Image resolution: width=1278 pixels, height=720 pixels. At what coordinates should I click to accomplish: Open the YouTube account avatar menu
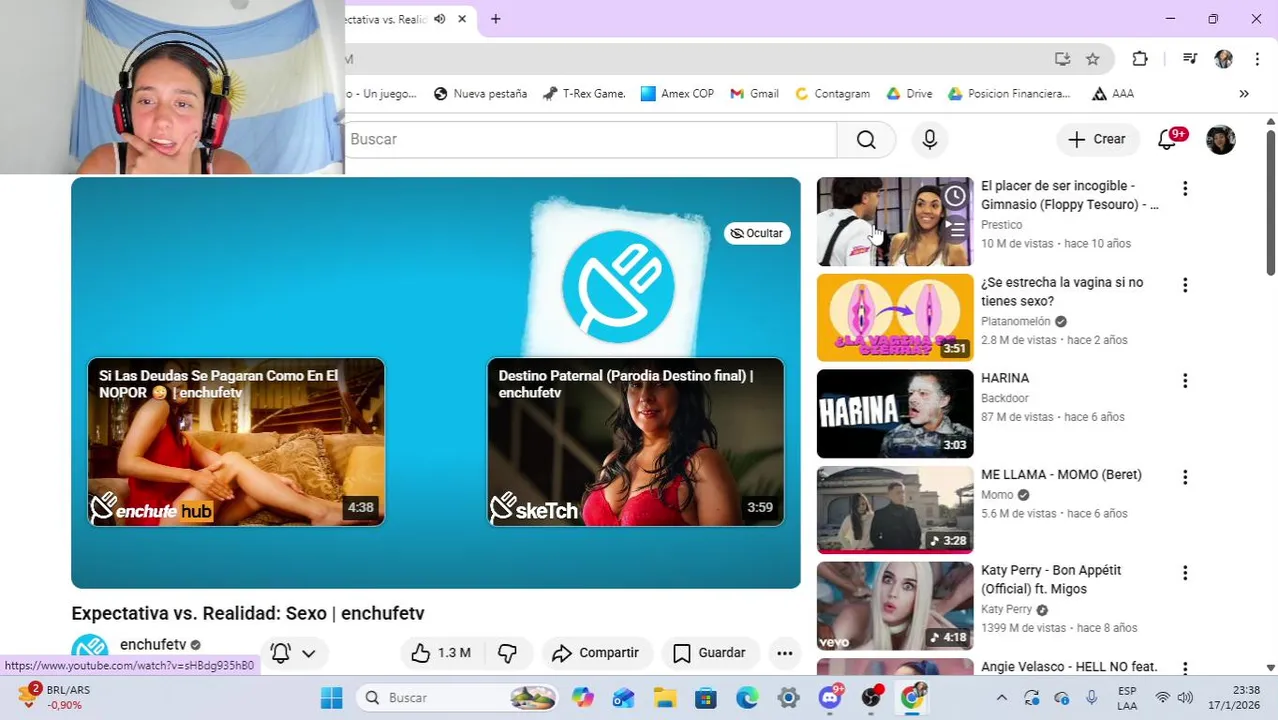tap(1221, 140)
